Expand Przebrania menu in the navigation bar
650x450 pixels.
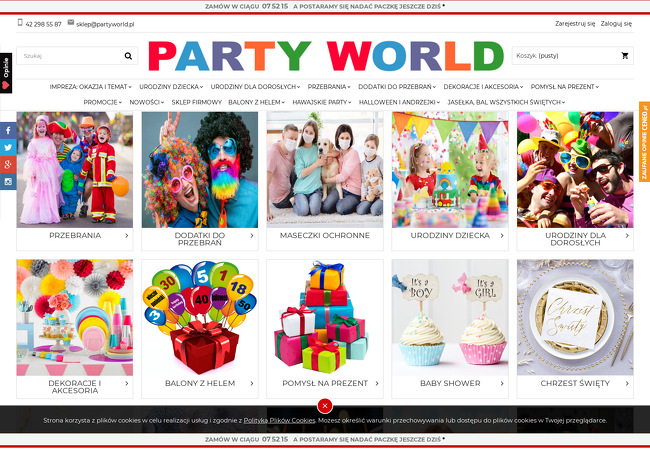329,87
